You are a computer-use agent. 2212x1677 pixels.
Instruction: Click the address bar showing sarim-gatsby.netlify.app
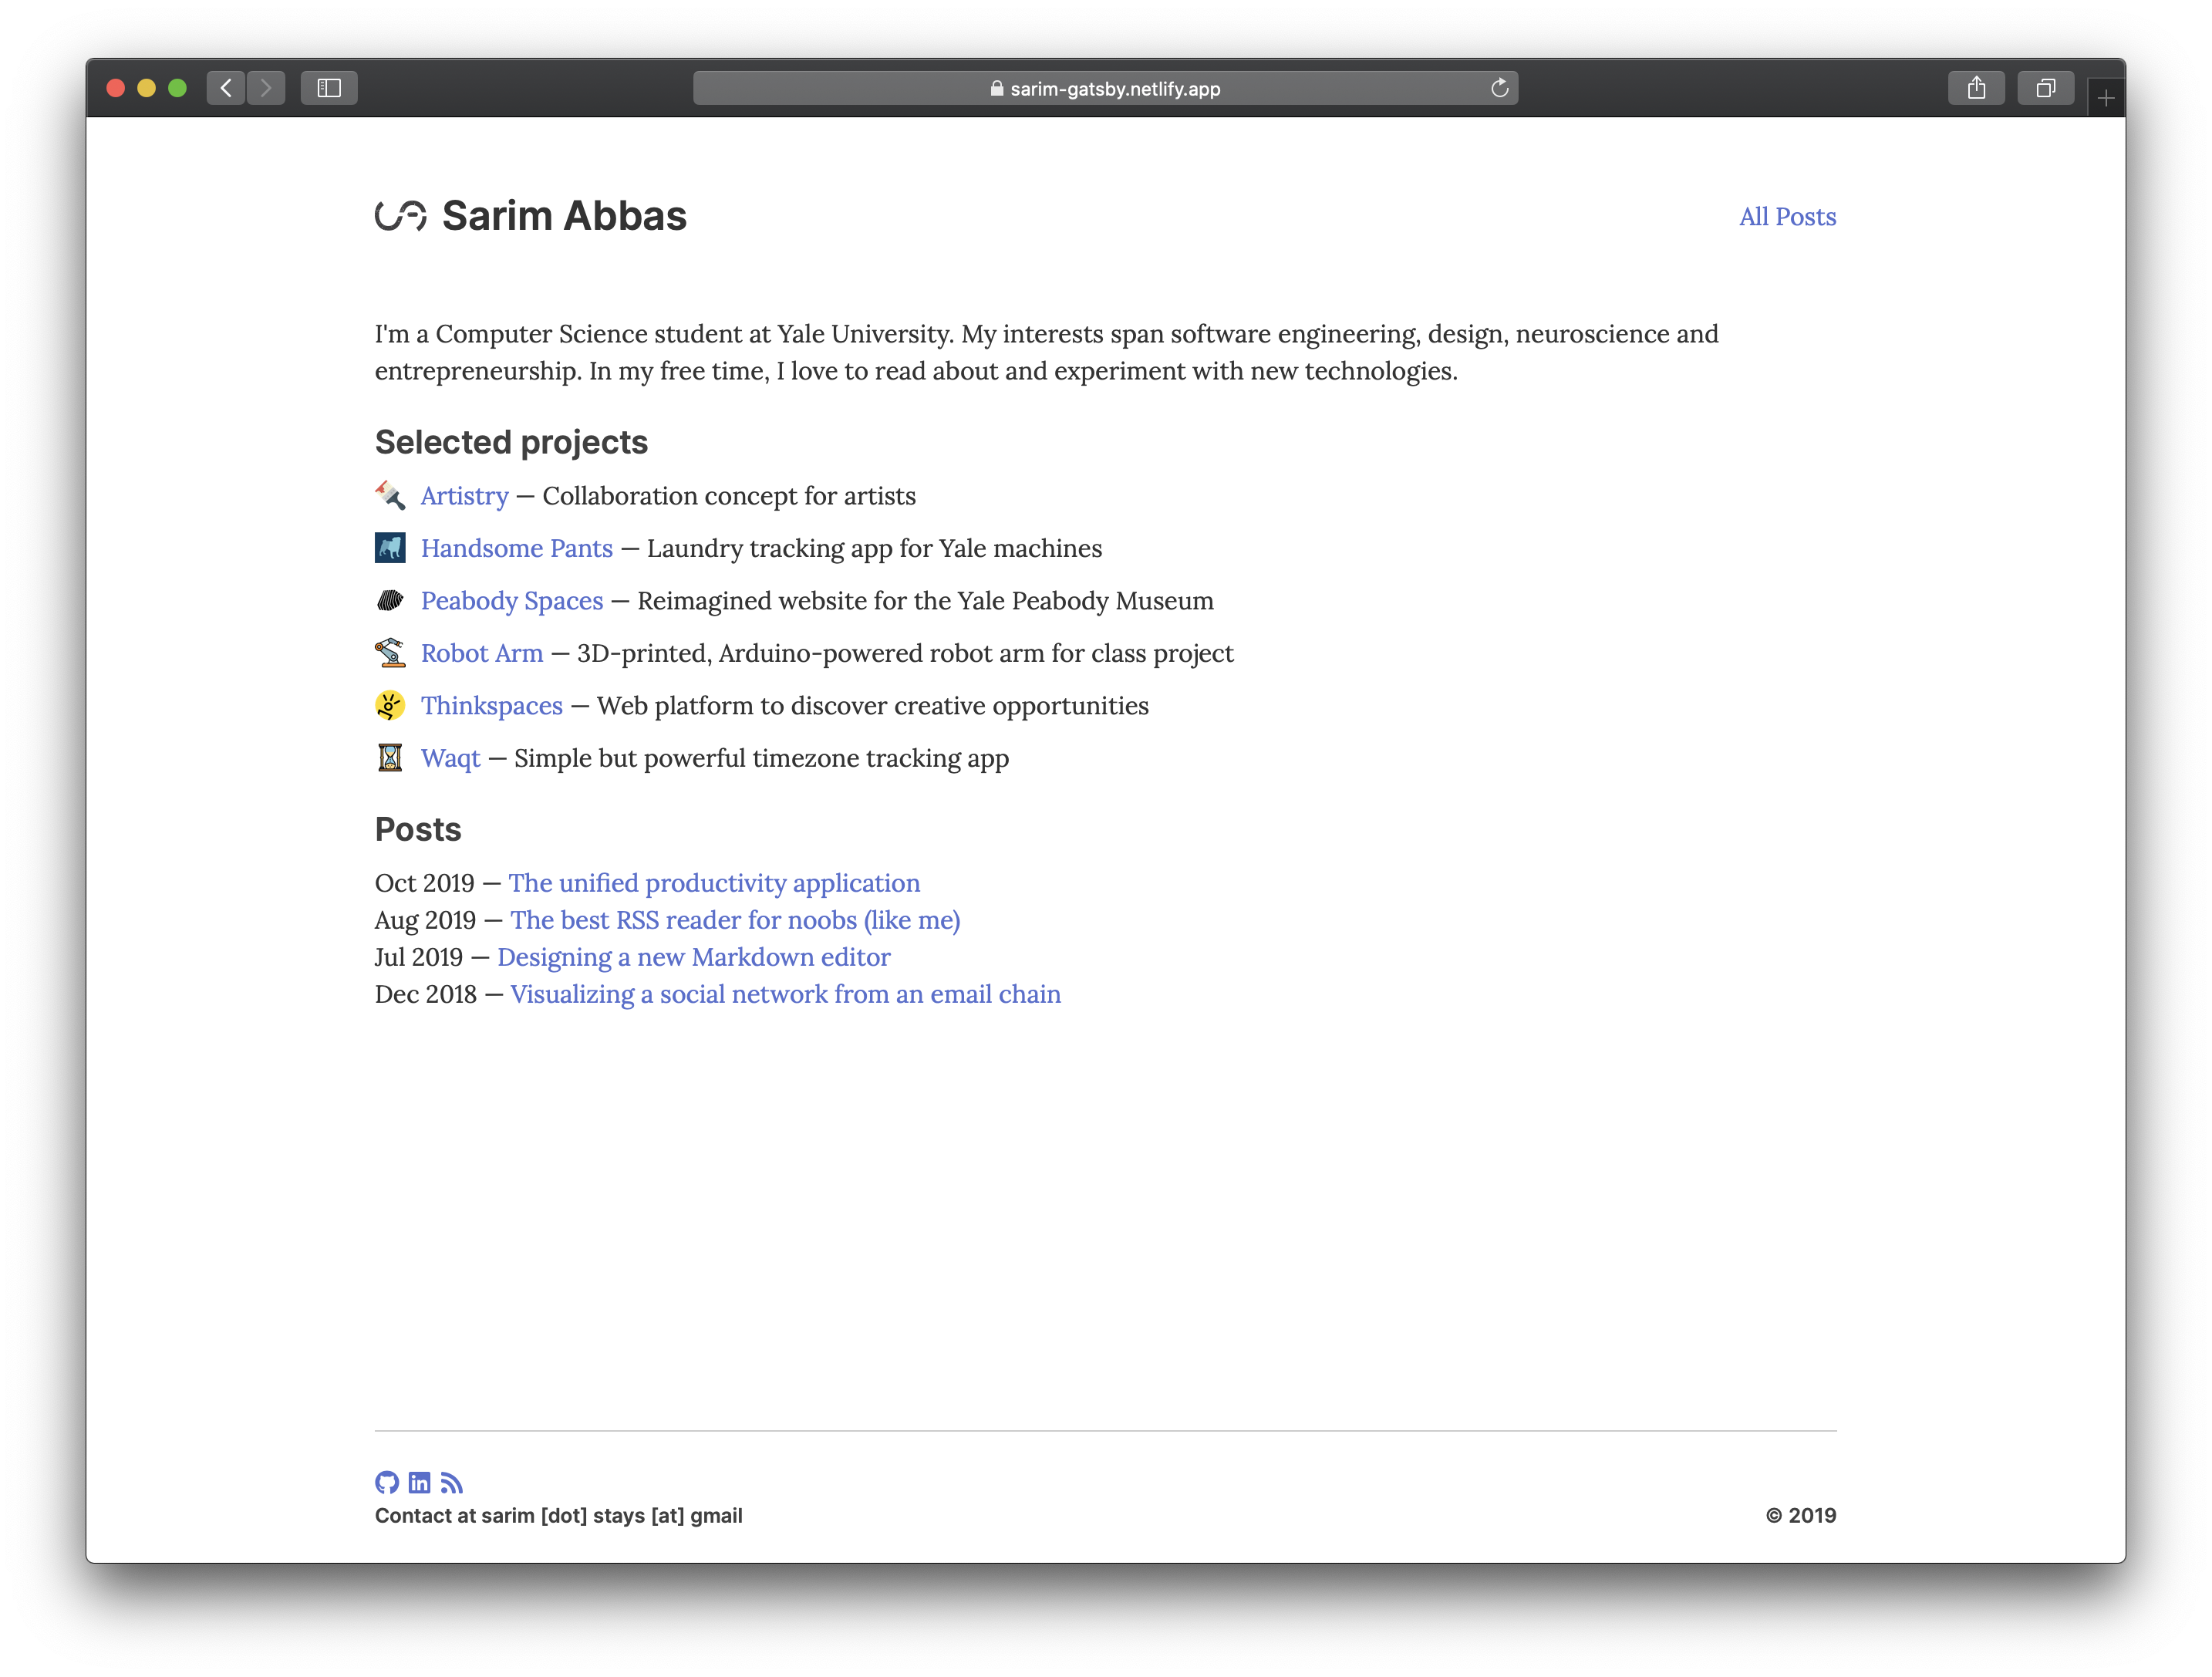point(1105,88)
